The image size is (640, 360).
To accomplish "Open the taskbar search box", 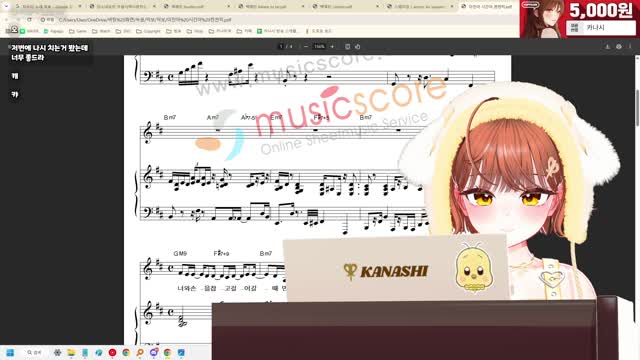I will coord(34,352).
